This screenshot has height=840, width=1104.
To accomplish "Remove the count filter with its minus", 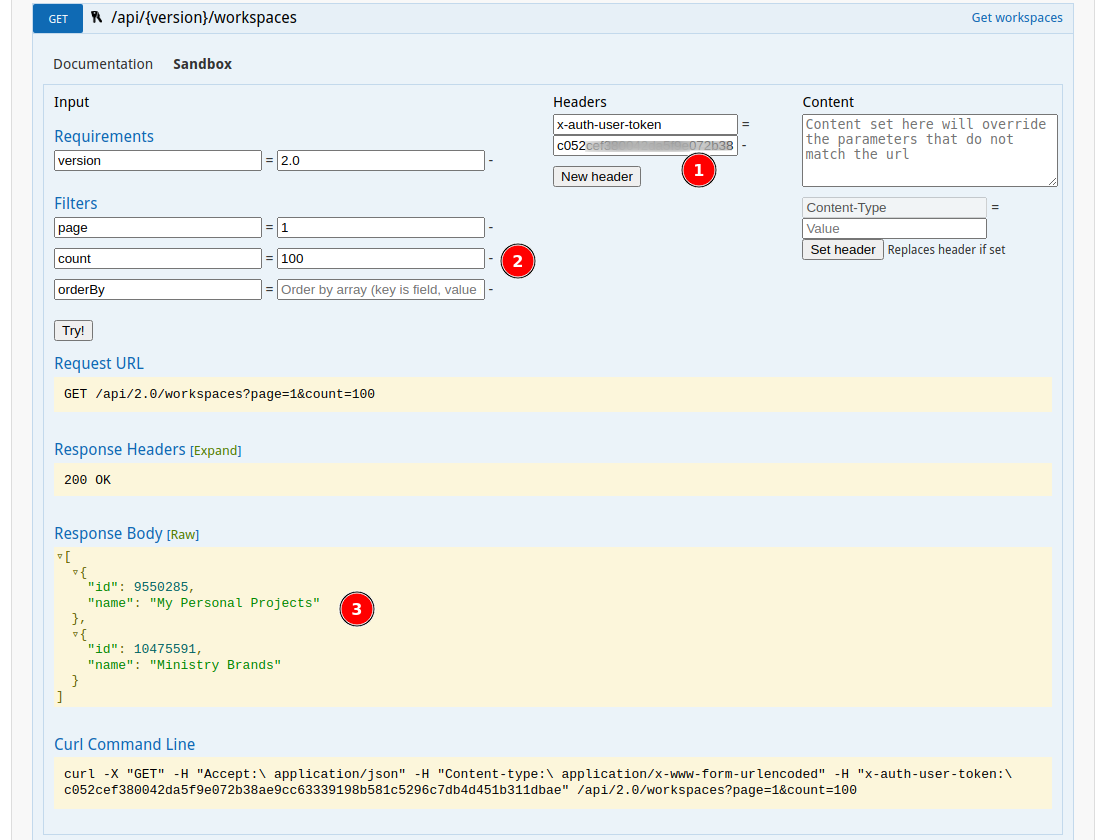I will 491,258.
